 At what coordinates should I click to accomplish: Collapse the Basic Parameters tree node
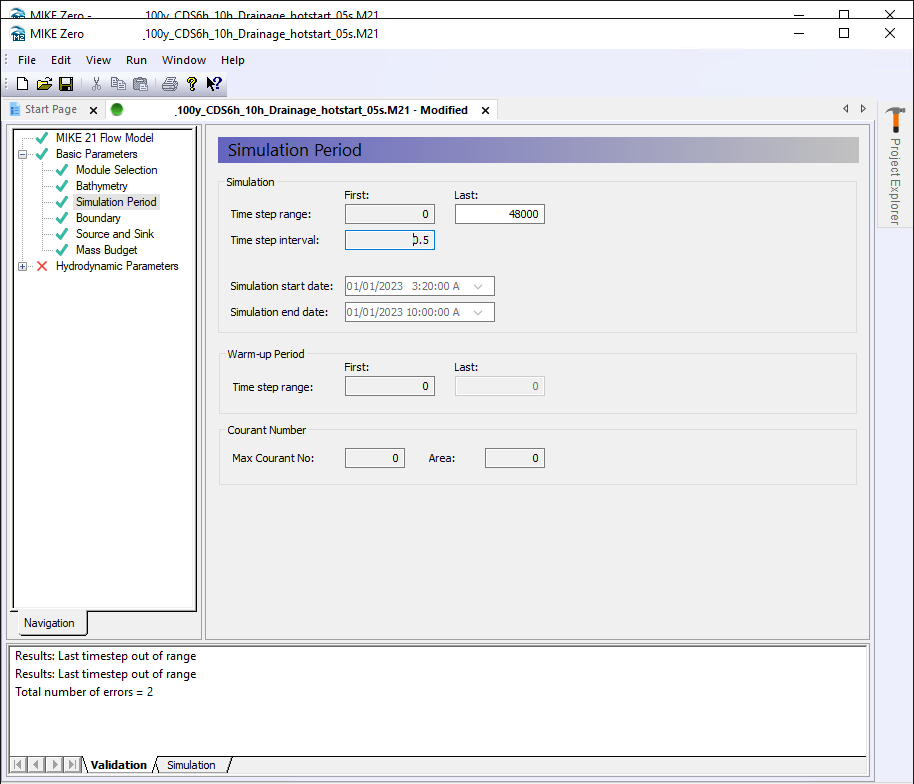[x=22, y=154]
